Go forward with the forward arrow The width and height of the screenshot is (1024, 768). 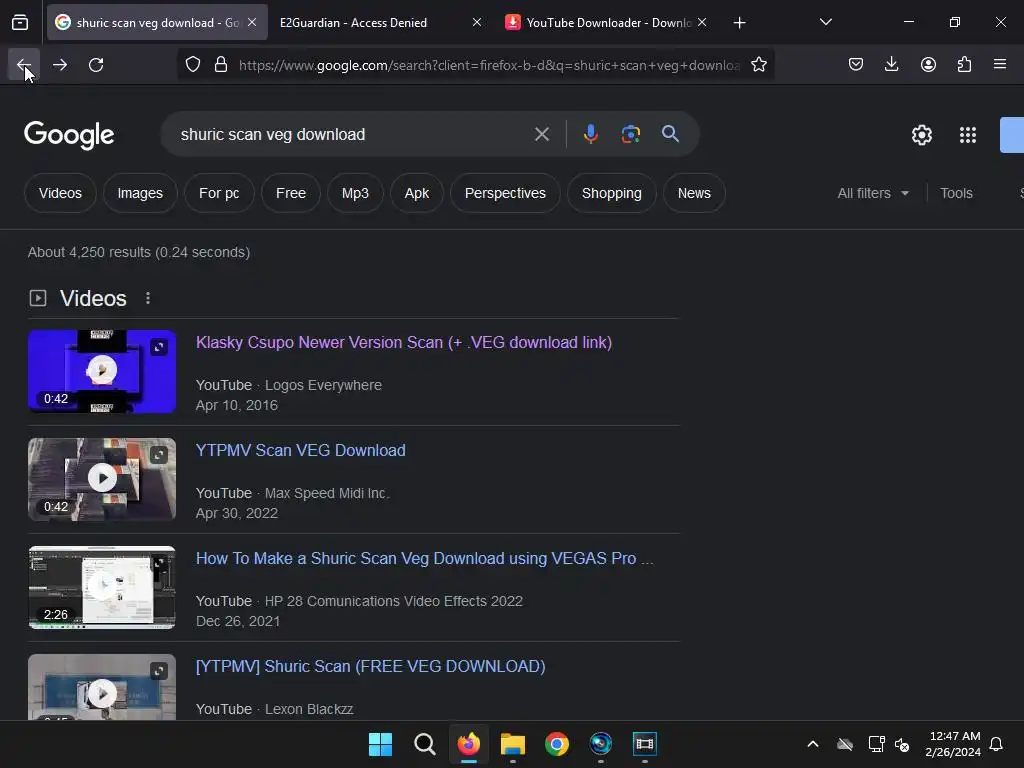[x=60, y=65]
